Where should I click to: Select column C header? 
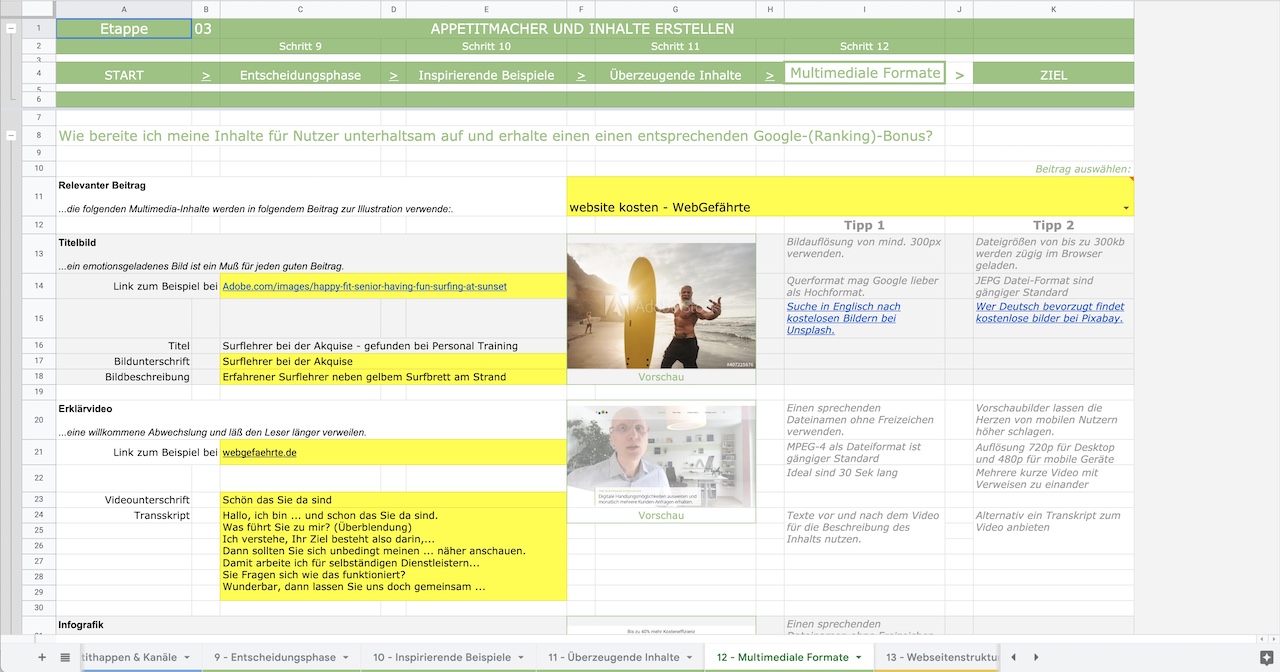pyautogui.click(x=301, y=9)
